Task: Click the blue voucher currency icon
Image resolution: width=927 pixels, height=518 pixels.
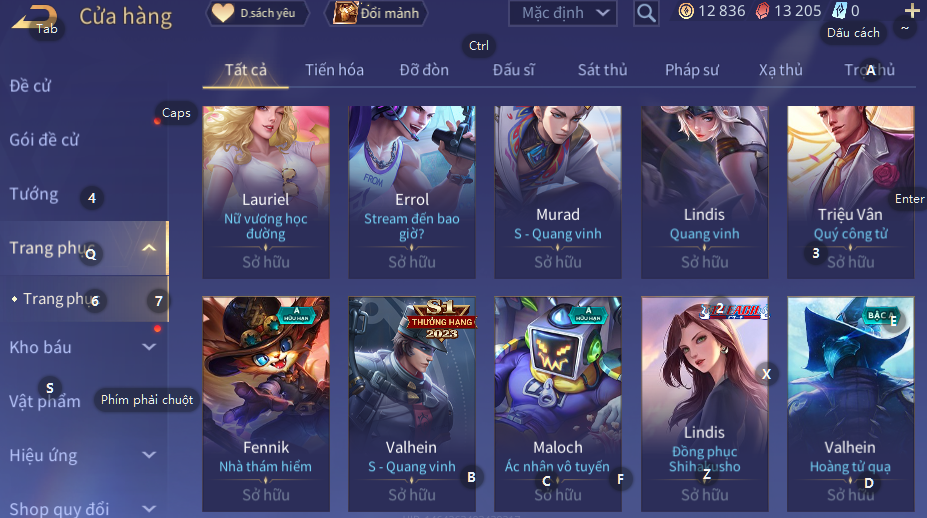Action: [840, 11]
